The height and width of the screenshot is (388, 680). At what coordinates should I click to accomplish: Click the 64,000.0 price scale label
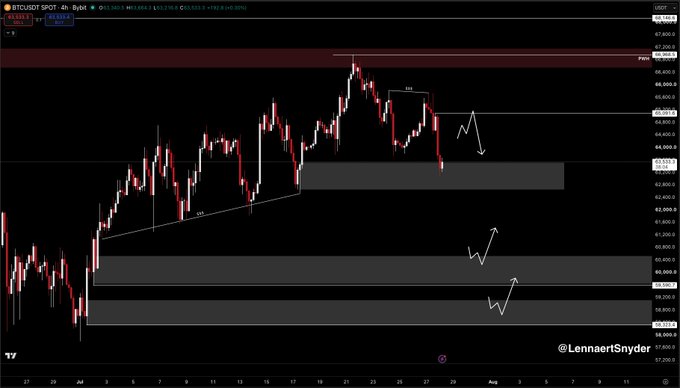point(665,147)
